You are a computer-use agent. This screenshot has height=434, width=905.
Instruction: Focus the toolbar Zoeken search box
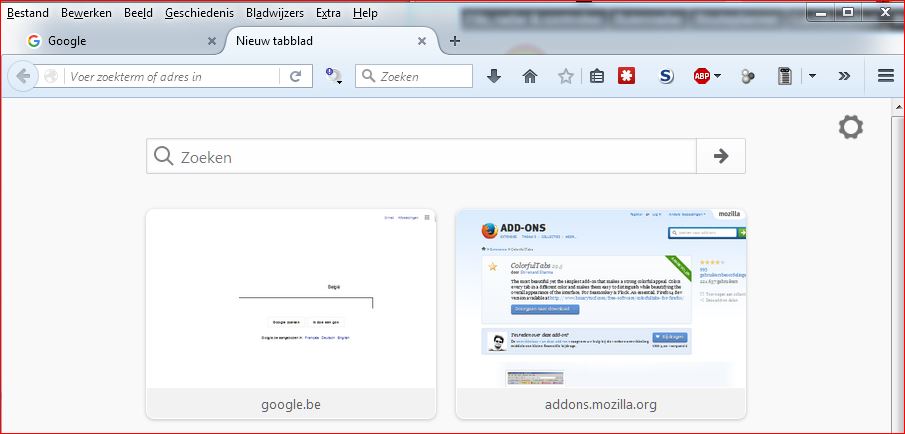point(414,76)
